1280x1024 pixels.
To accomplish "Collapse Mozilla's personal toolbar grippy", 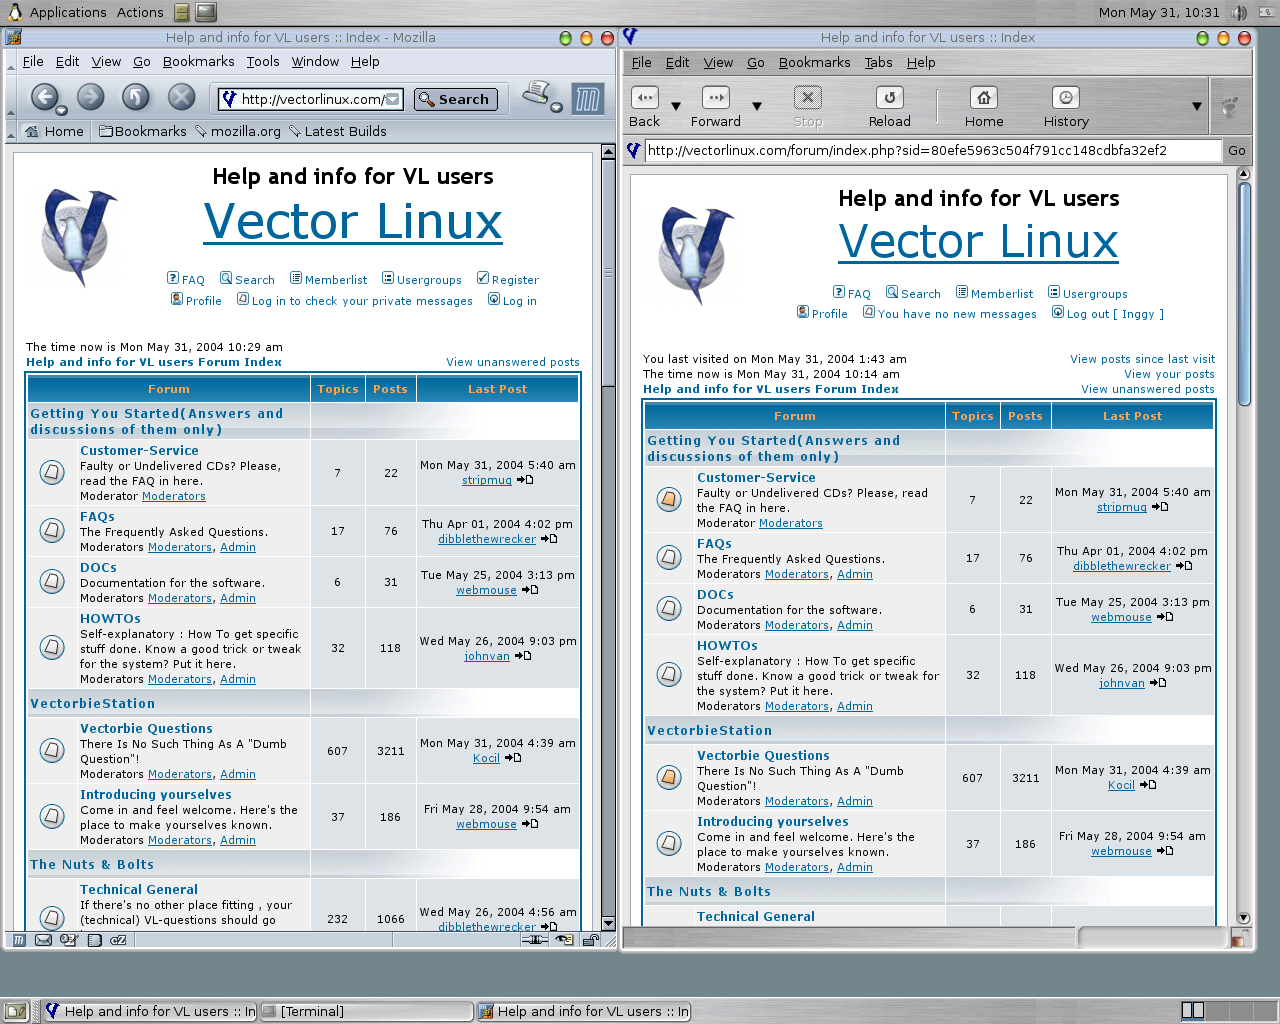I will 11,131.
